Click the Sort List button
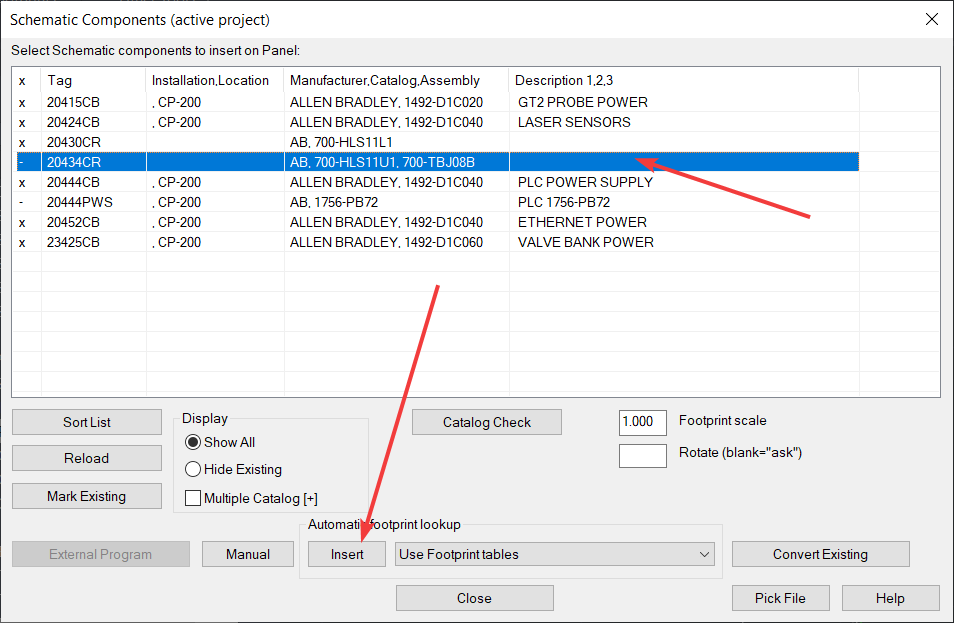This screenshot has width=954, height=623. [x=87, y=422]
